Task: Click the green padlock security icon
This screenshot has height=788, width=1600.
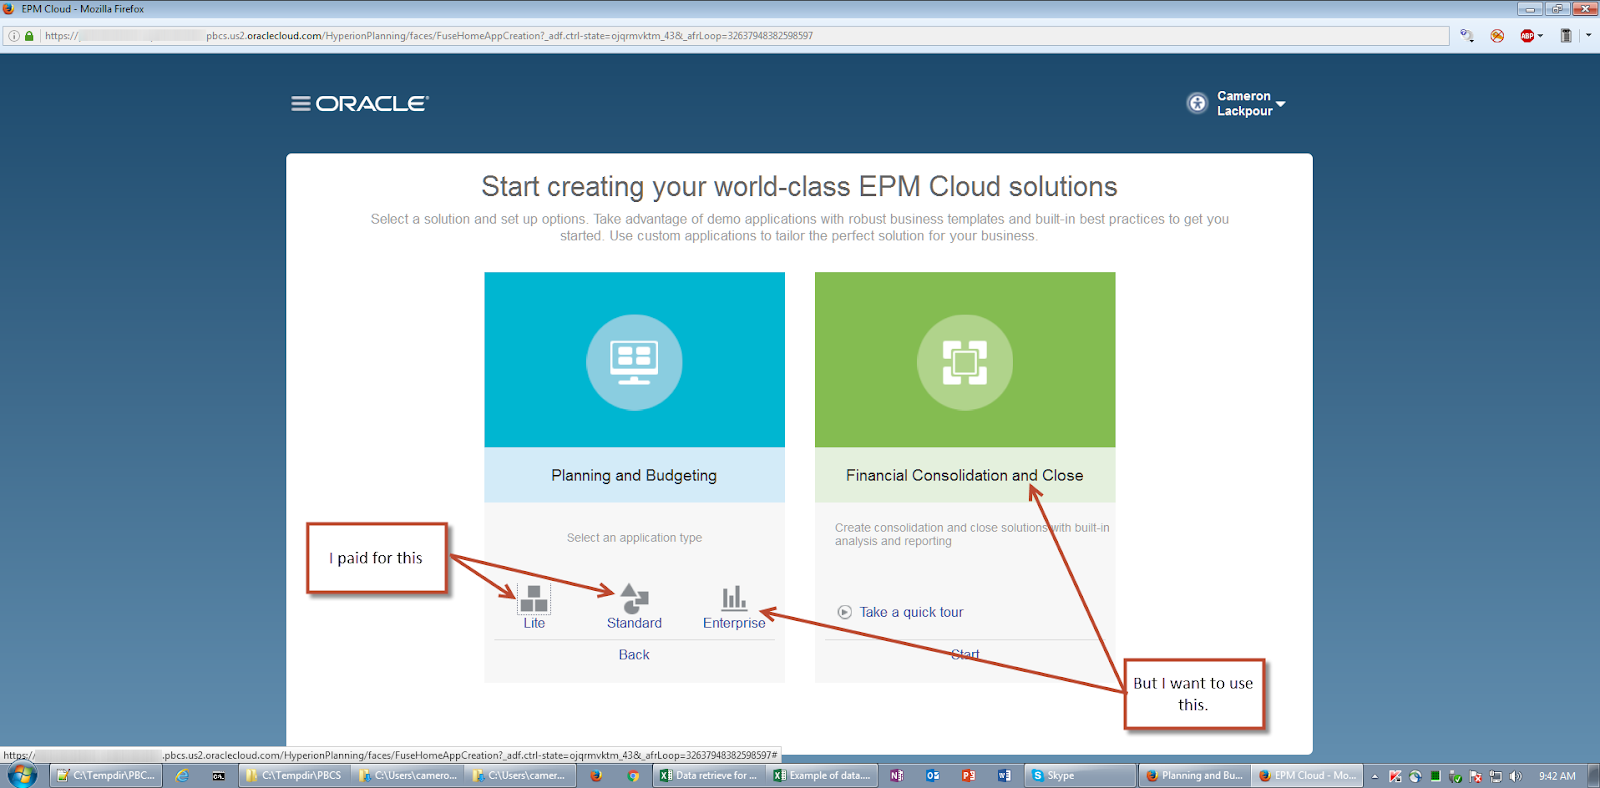Action: click(x=29, y=35)
